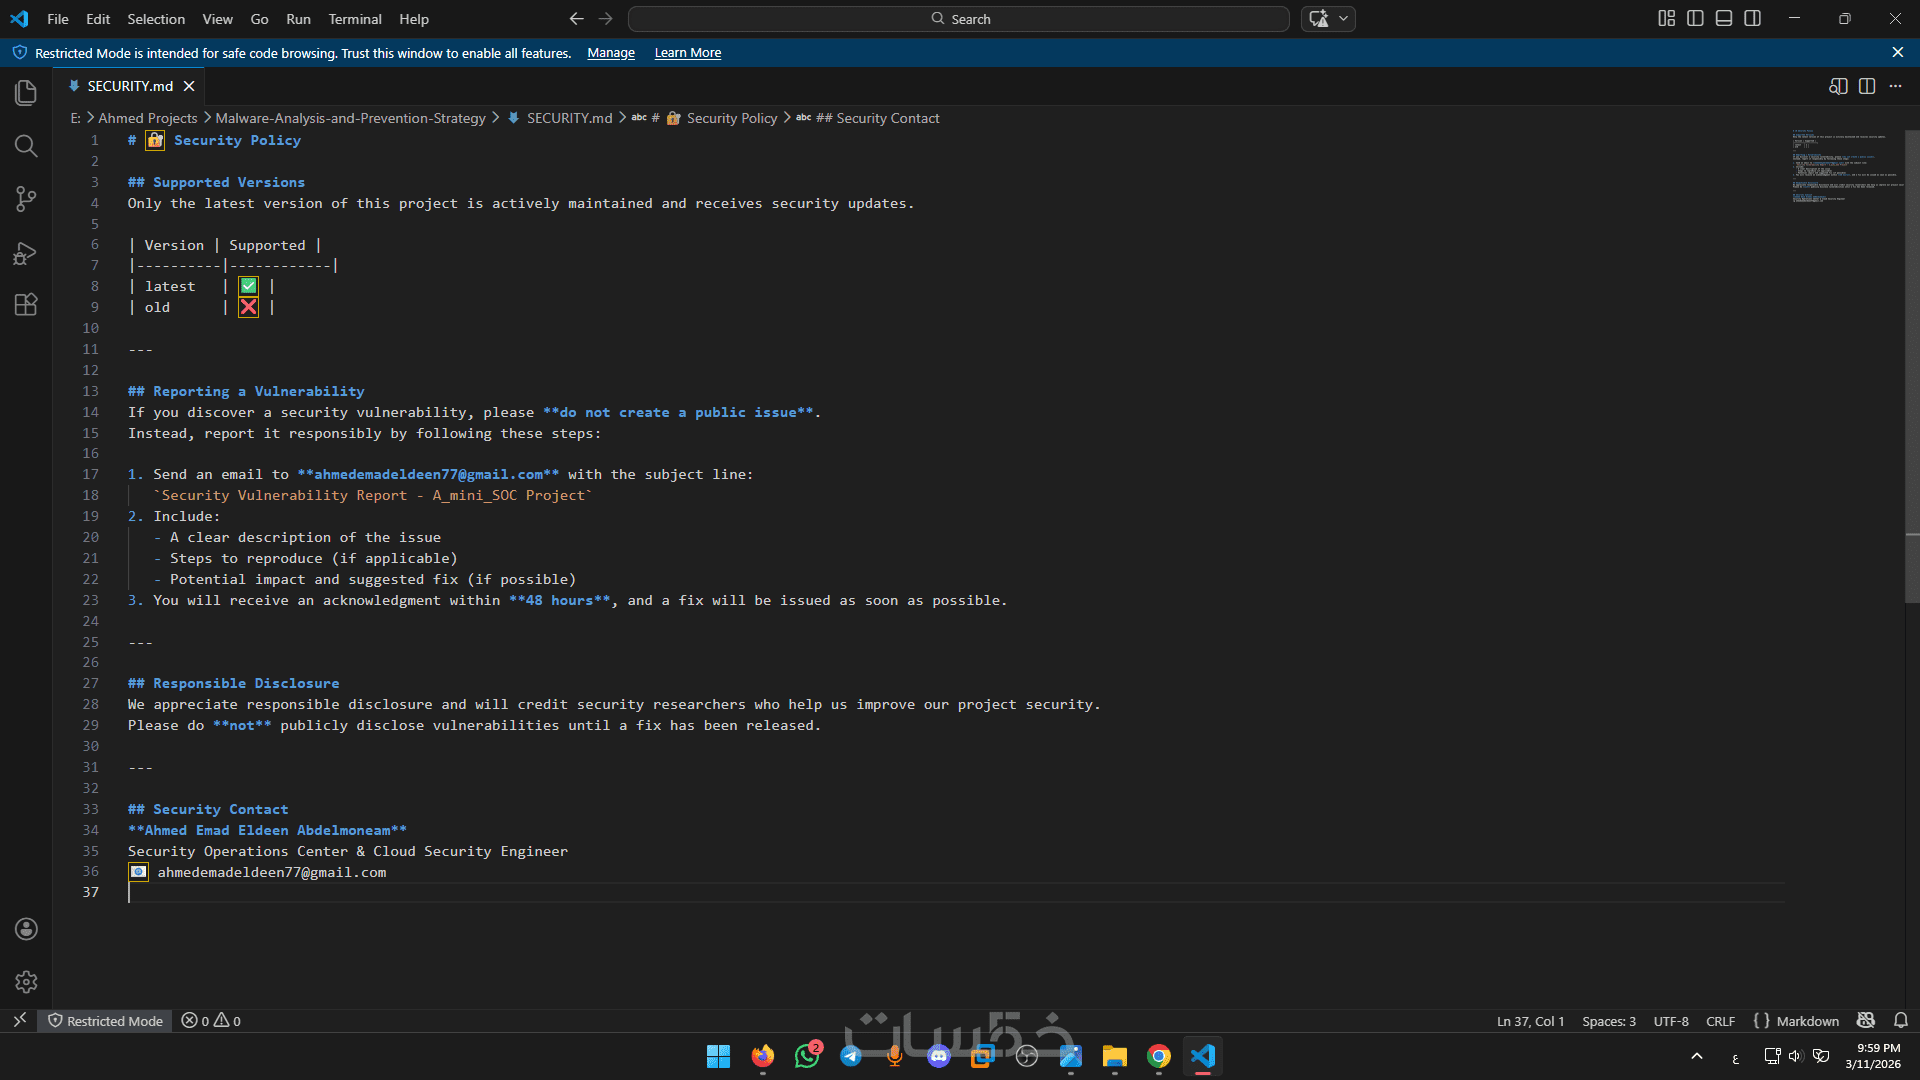Open the Selection menu
This screenshot has height=1080, width=1920.
[x=156, y=19]
